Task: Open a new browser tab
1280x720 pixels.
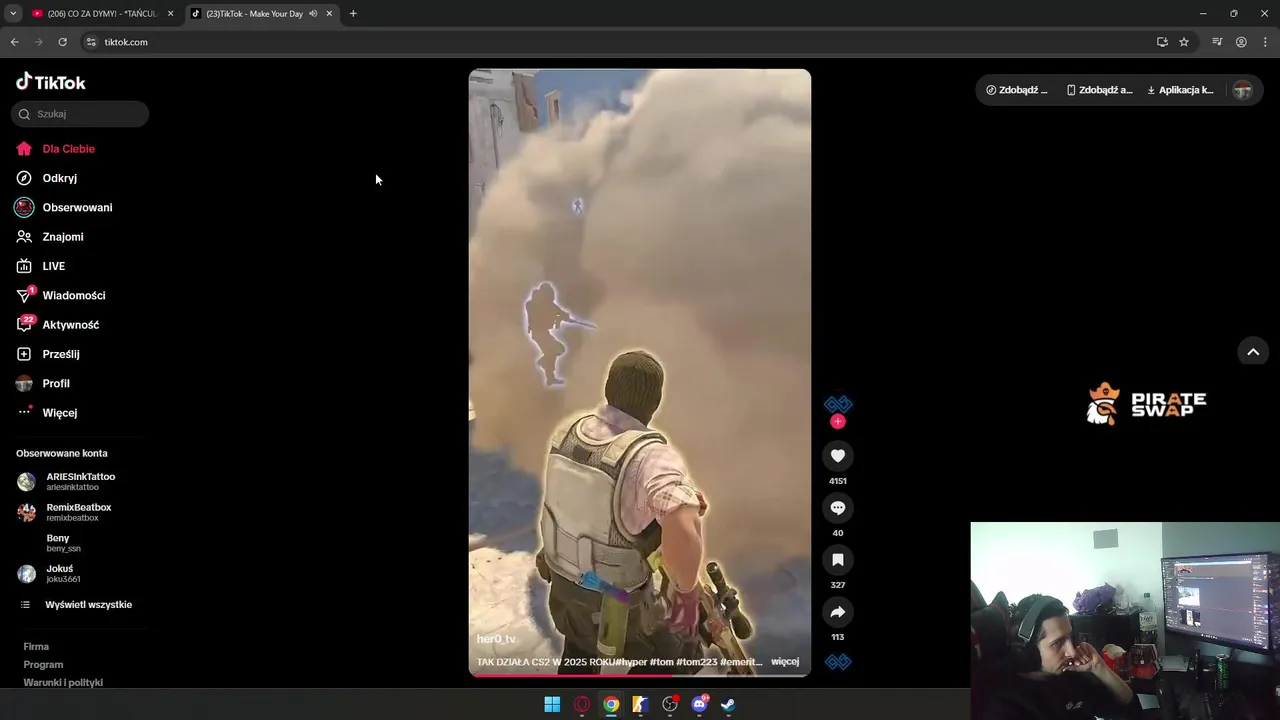Action: tap(353, 14)
